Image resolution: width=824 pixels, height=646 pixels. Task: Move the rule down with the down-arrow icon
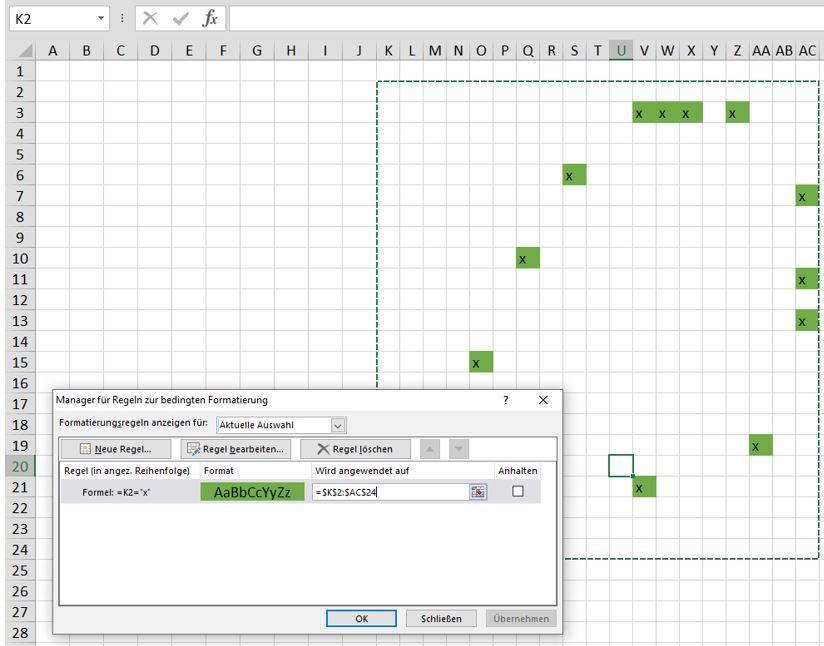click(459, 447)
